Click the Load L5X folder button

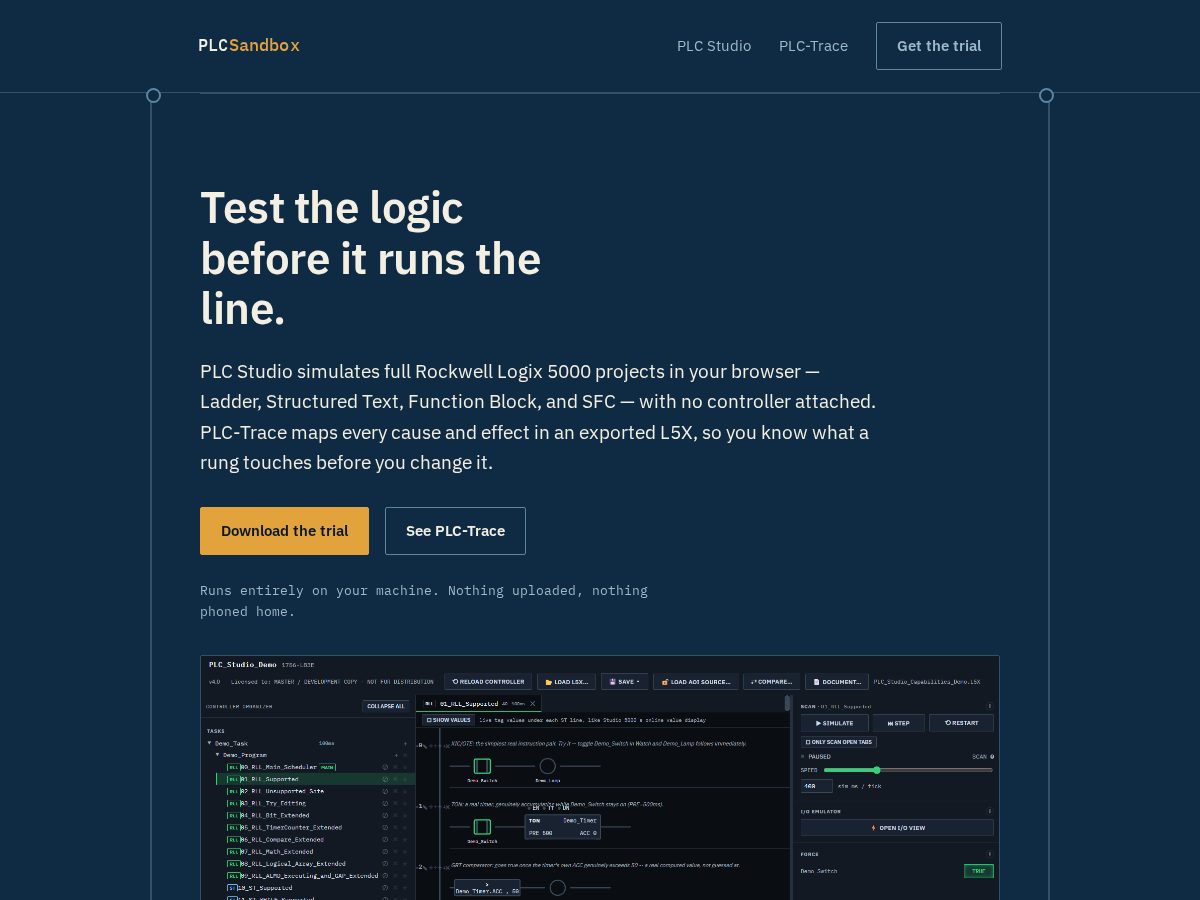pyautogui.click(x=566, y=682)
